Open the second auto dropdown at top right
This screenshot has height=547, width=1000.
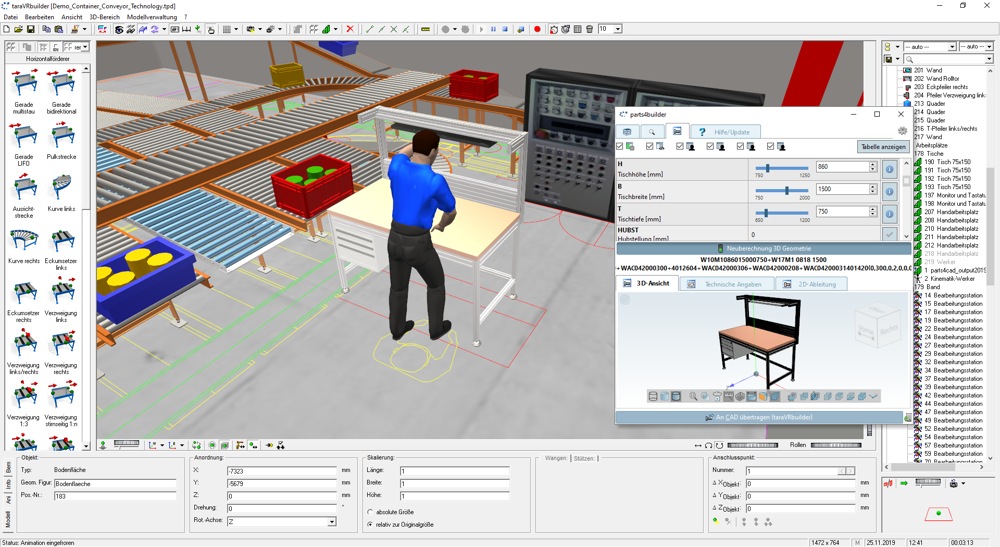pyautogui.click(x=989, y=47)
